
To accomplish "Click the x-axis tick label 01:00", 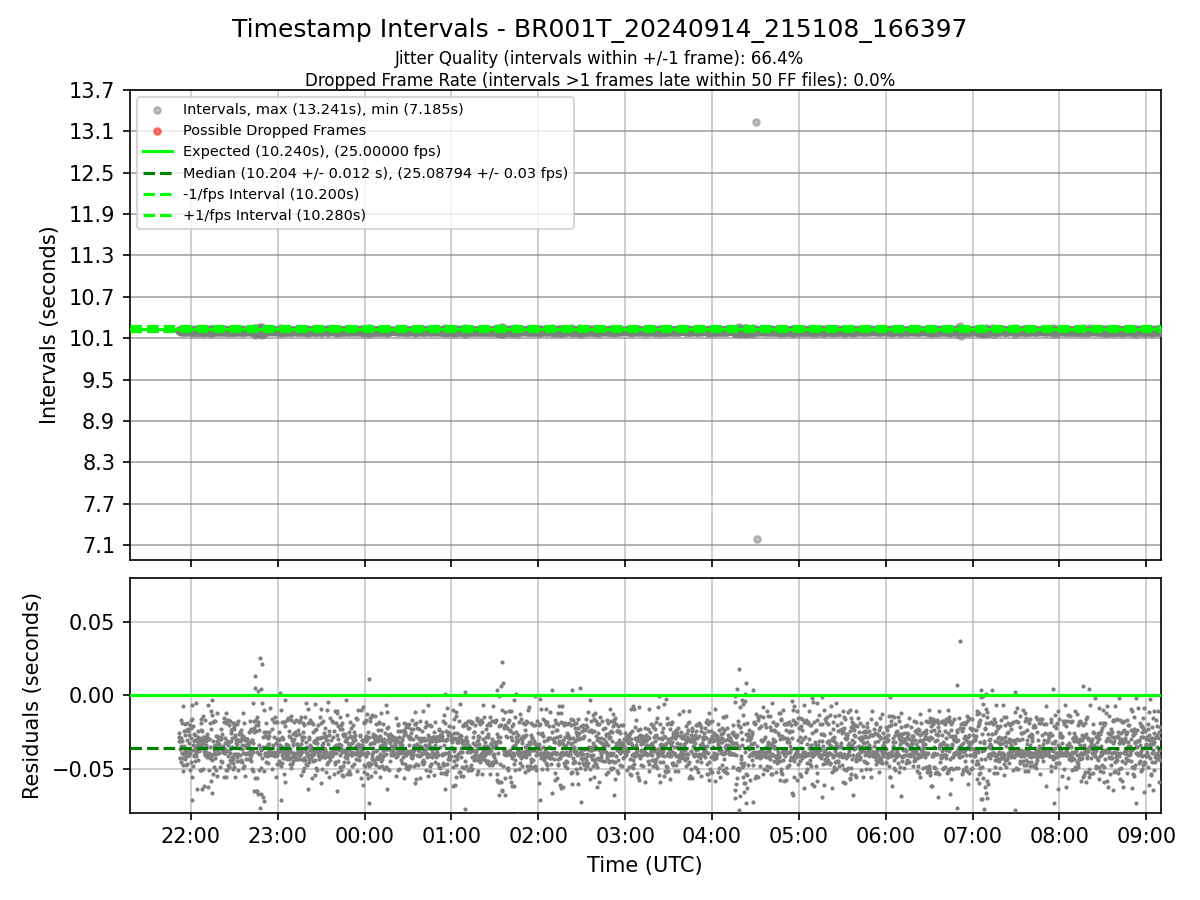I will pyautogui.click(x=451, y=834).
